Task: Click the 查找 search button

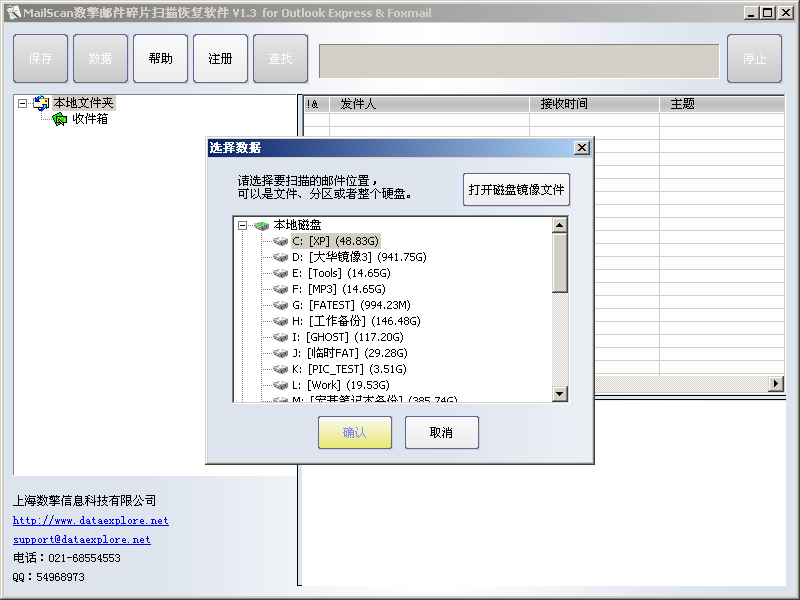Action: 281,59
